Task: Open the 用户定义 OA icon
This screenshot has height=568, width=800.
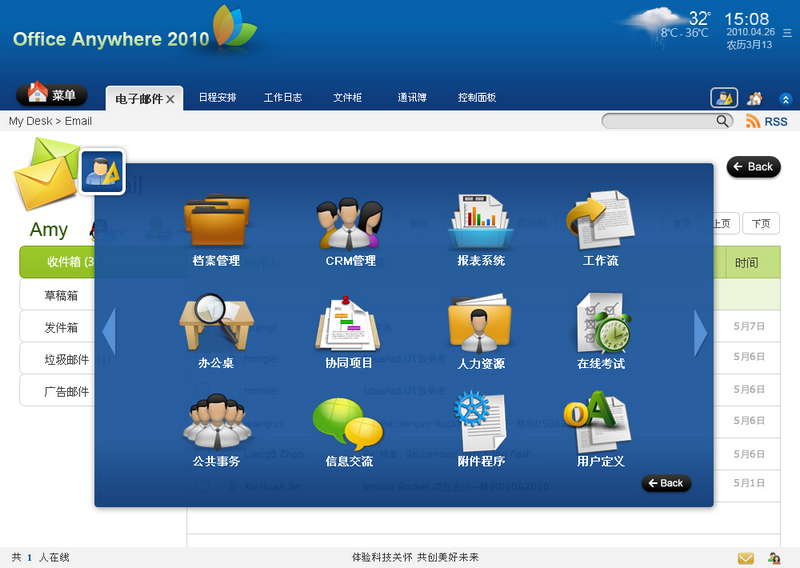Action: (x=598, y=422)
